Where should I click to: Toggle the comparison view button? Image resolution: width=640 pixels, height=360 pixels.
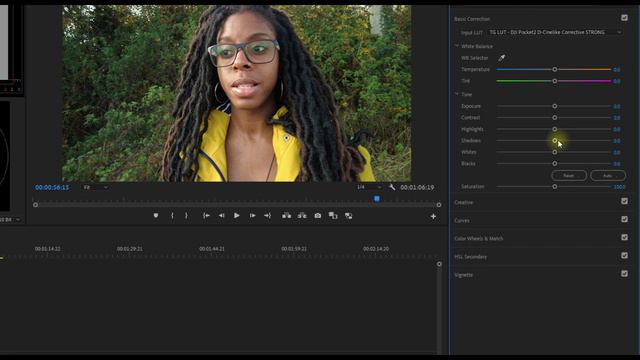[x=333, y=216]
